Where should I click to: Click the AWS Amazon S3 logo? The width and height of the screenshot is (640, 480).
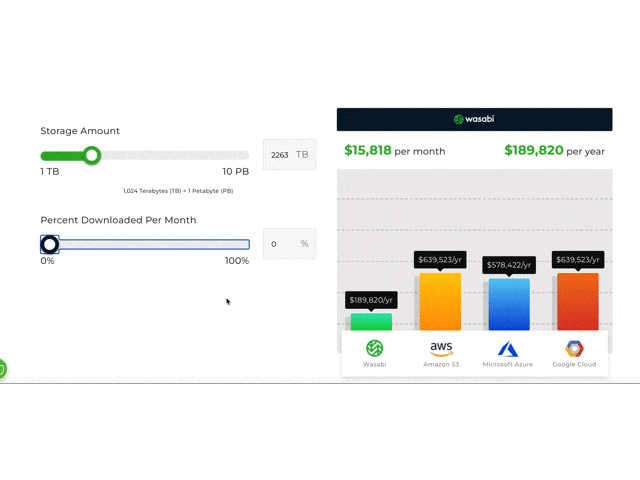441,349
